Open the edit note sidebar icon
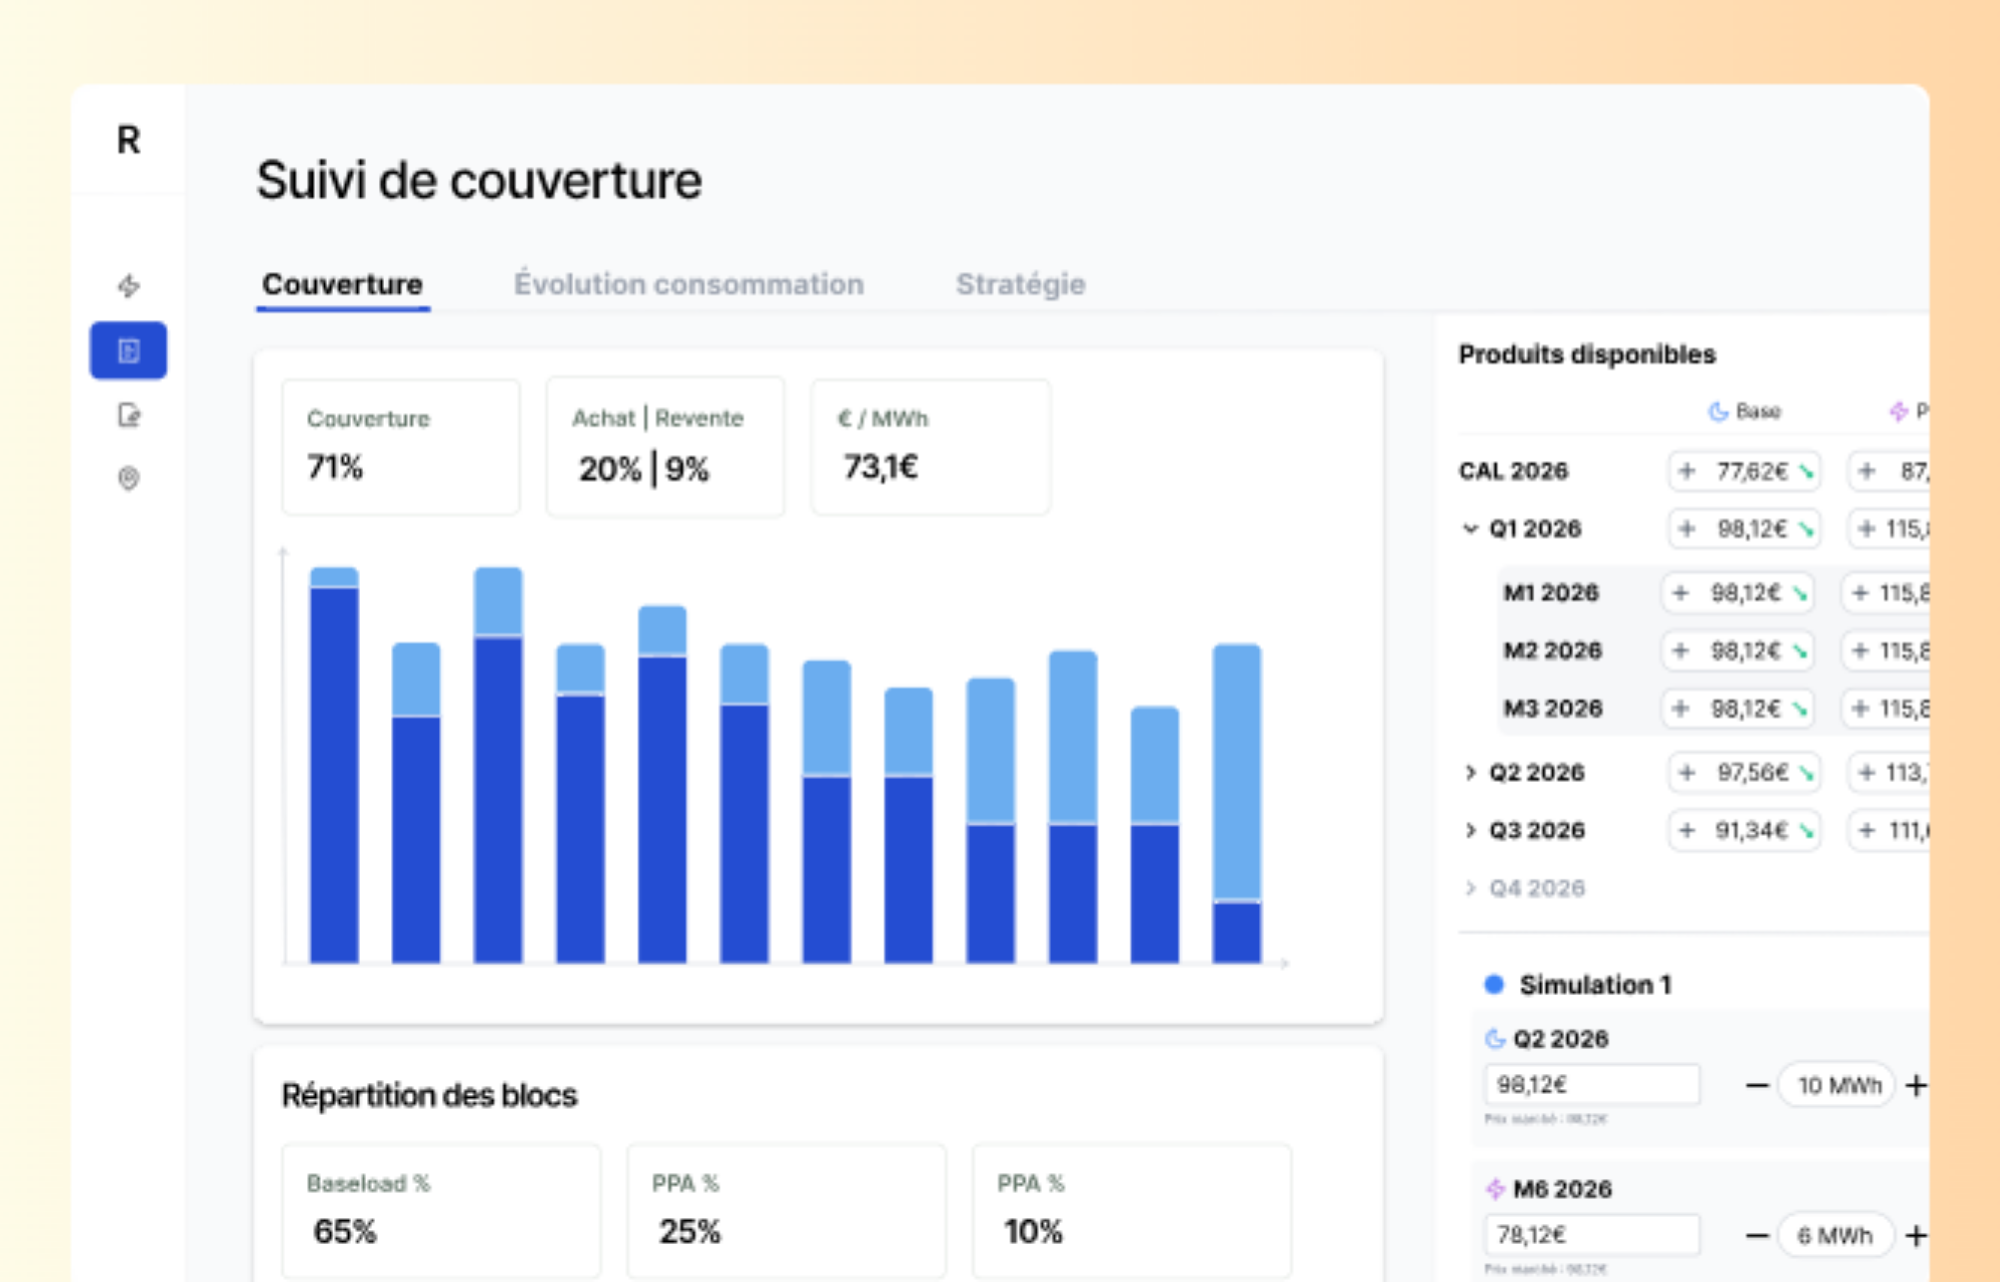Image resolution: width=2000 pixels, height=1282 pixels. (x=128, y=415)
